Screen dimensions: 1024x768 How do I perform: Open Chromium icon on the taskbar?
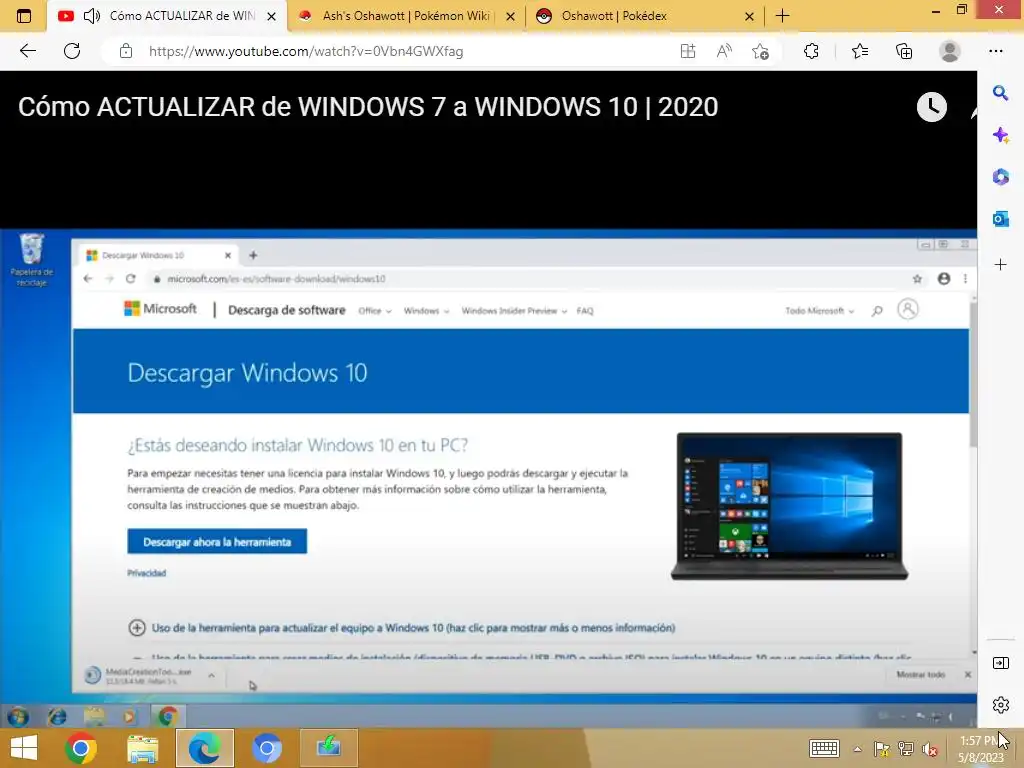(x=266, y=748)
